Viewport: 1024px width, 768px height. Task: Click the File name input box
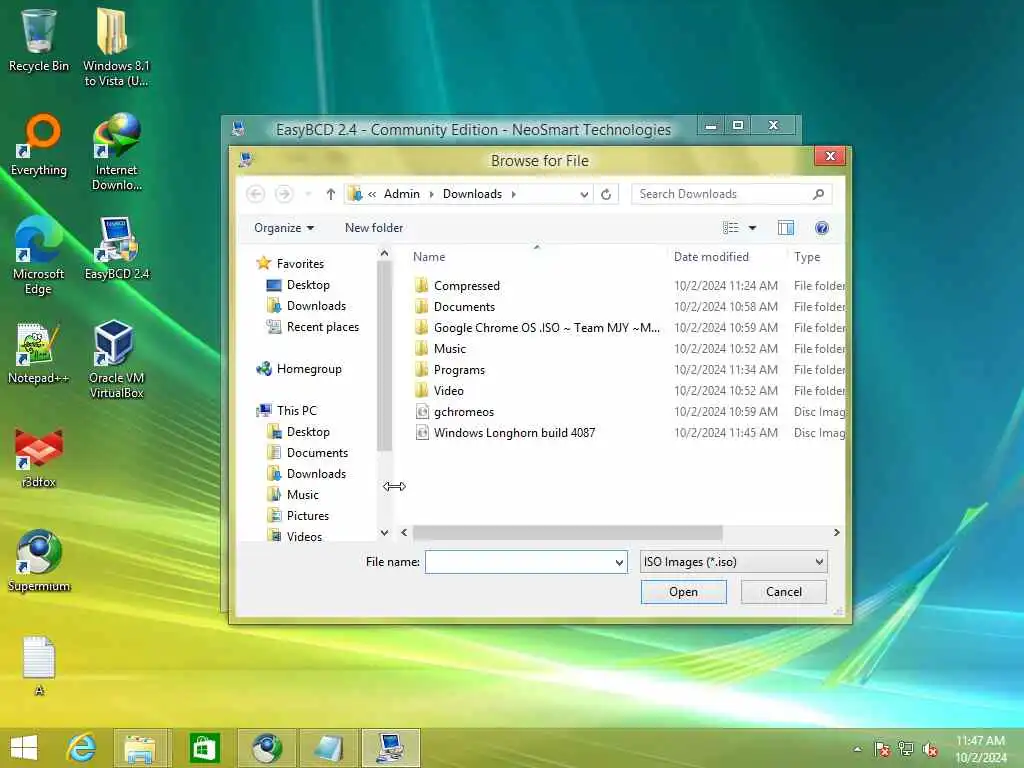(x=519, y=562)
